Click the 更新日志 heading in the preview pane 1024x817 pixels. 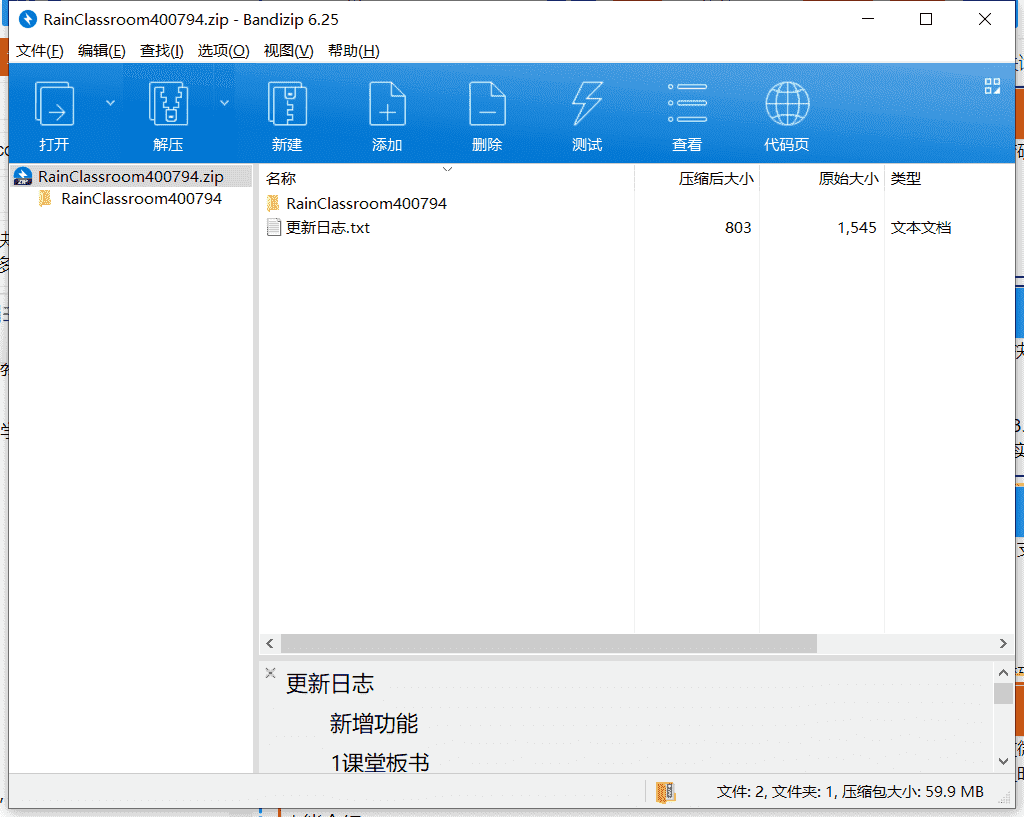tap(330, 684)
